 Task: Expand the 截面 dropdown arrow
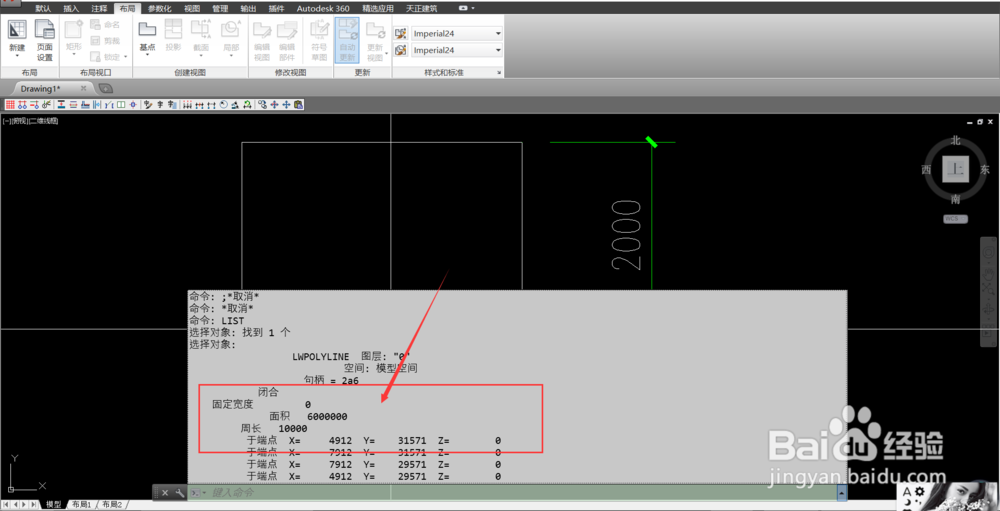coord(201,56)
